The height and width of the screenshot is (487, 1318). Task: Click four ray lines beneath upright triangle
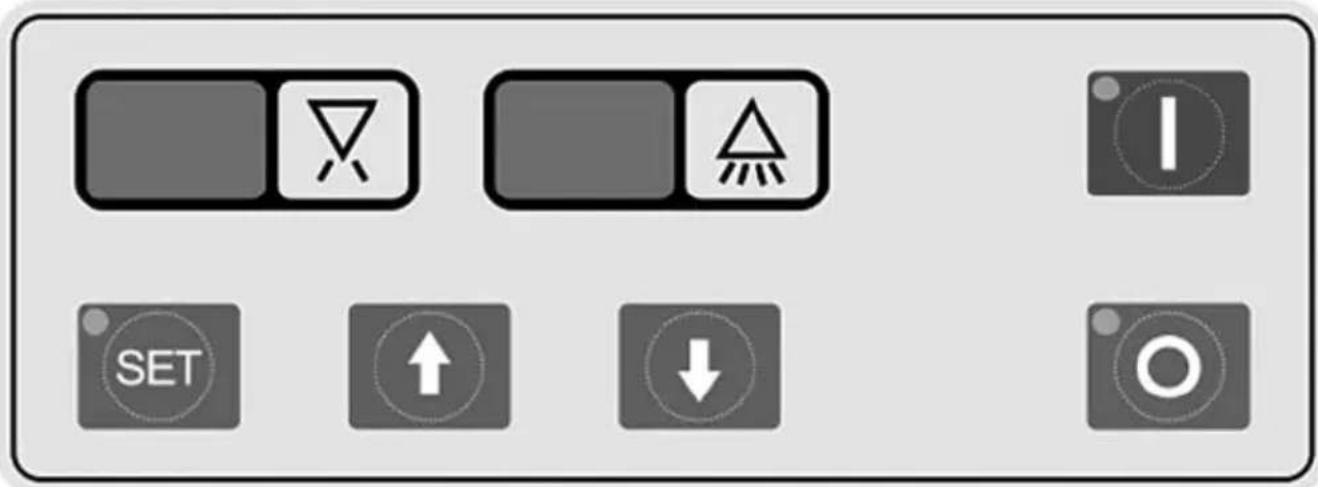(752, 174)
